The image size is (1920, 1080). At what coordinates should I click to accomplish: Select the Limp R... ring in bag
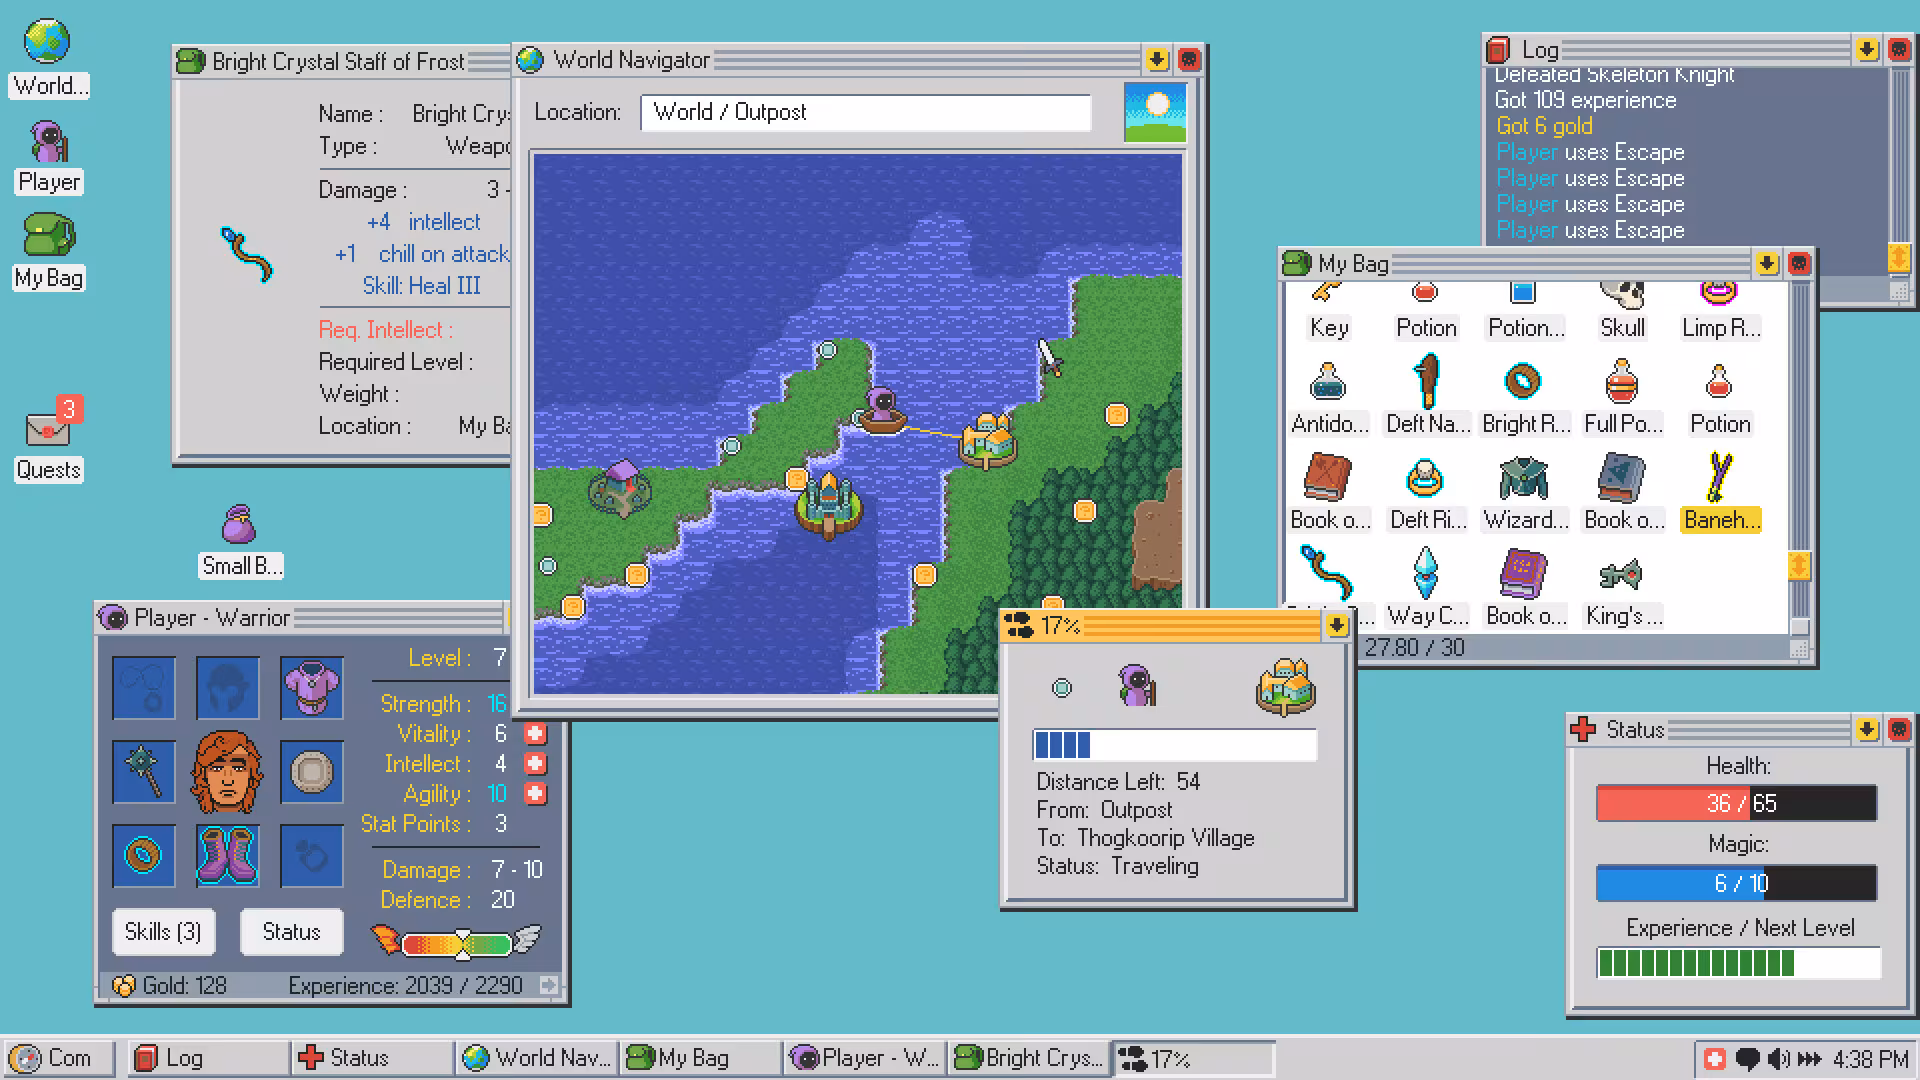(1720, 312)
